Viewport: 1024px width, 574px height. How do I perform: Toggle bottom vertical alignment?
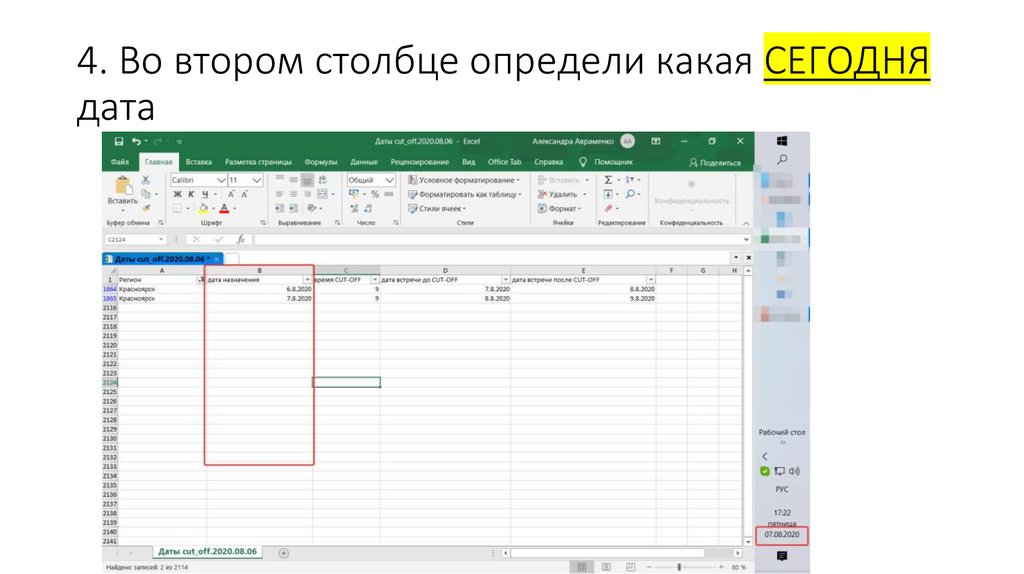click(x=307, y=180)
